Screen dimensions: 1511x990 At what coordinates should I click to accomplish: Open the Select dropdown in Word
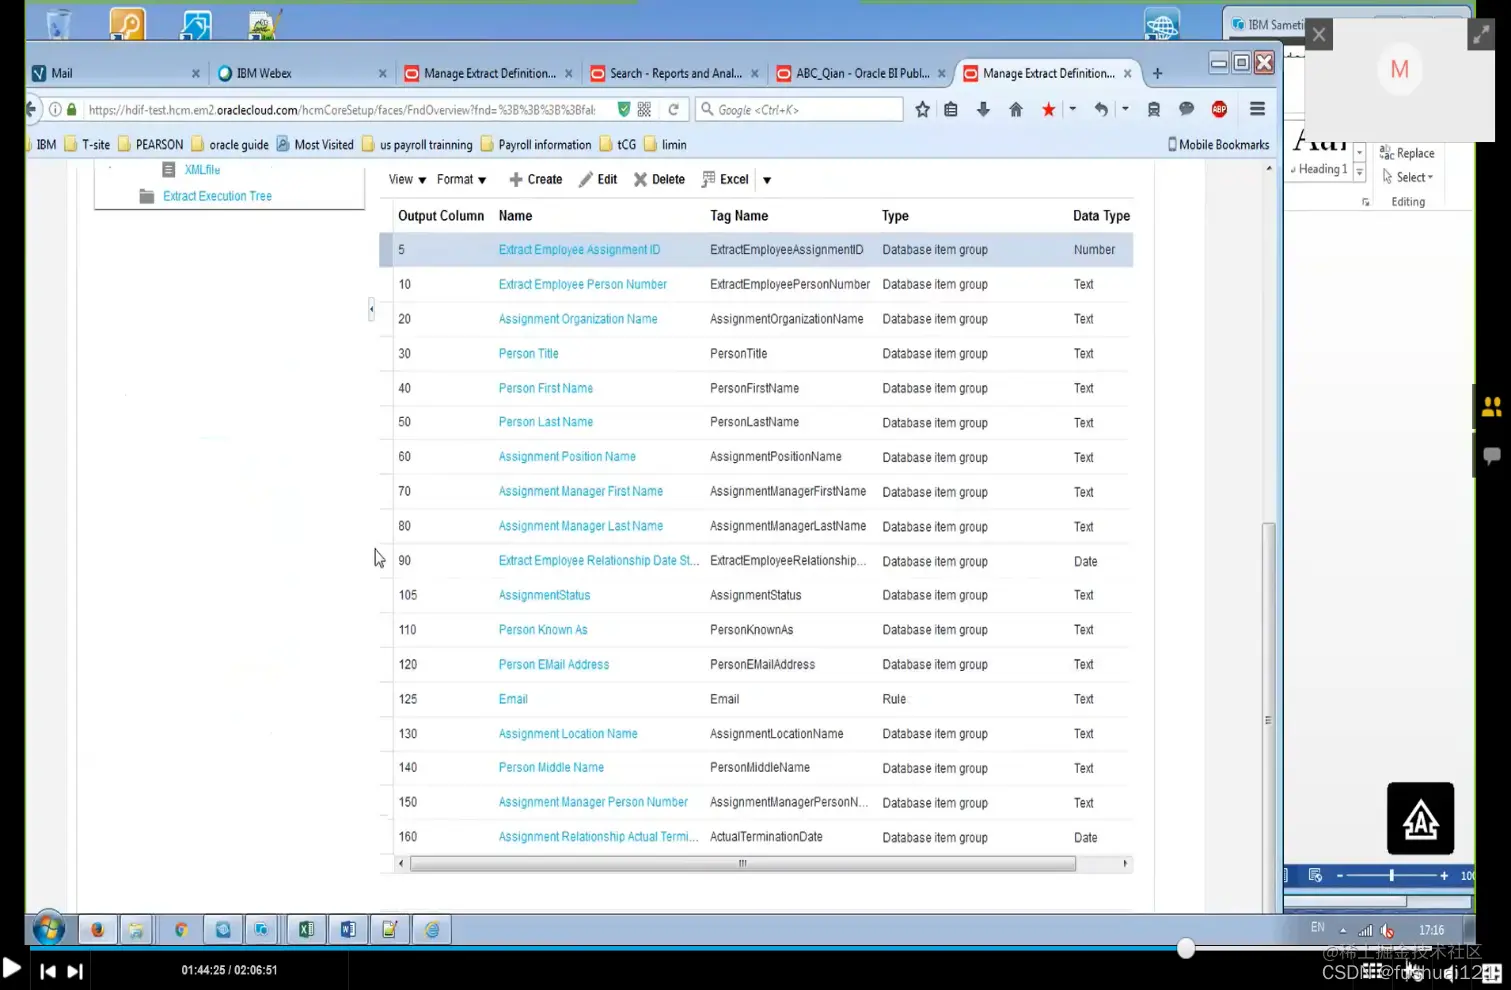click(1408, 177)
